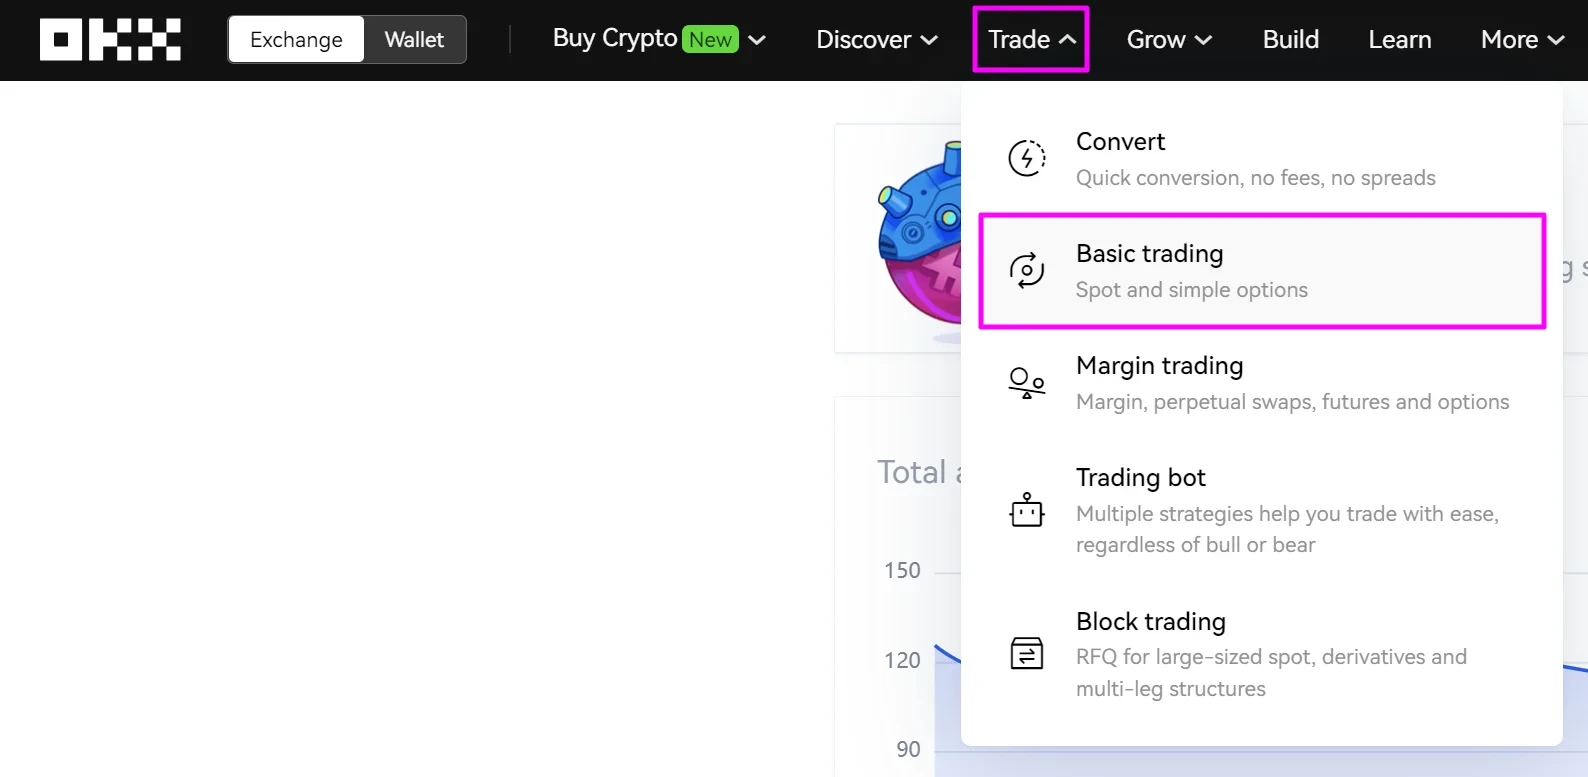Expand the Grow menu

click(x=1168, y=40)
